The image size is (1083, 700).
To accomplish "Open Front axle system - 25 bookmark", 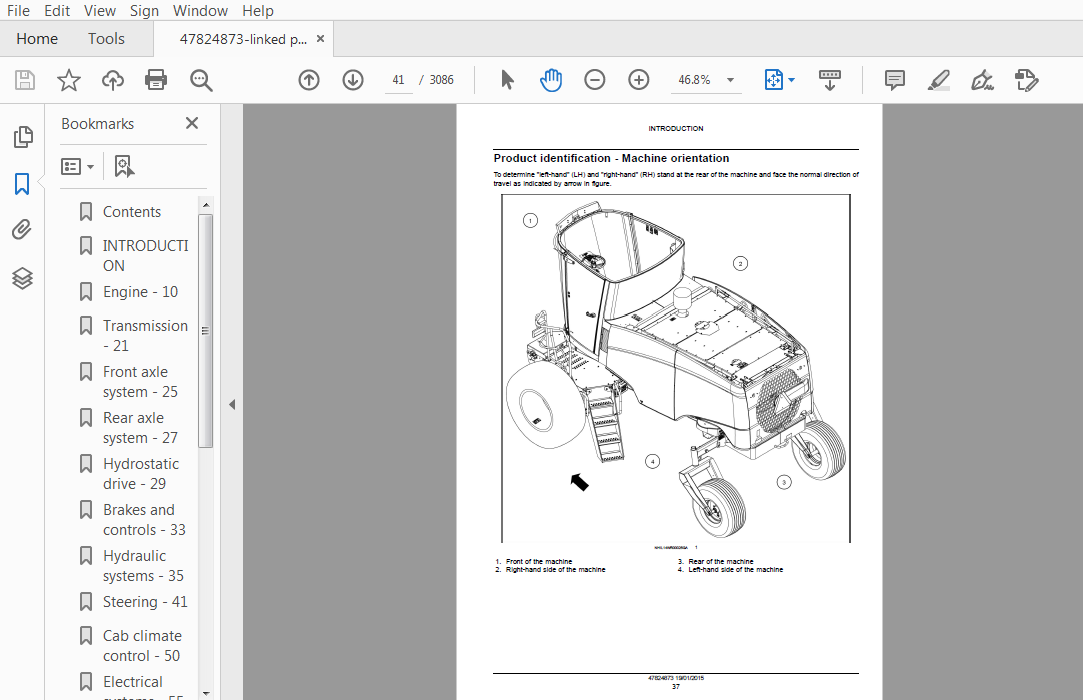I will coord(140,381).
